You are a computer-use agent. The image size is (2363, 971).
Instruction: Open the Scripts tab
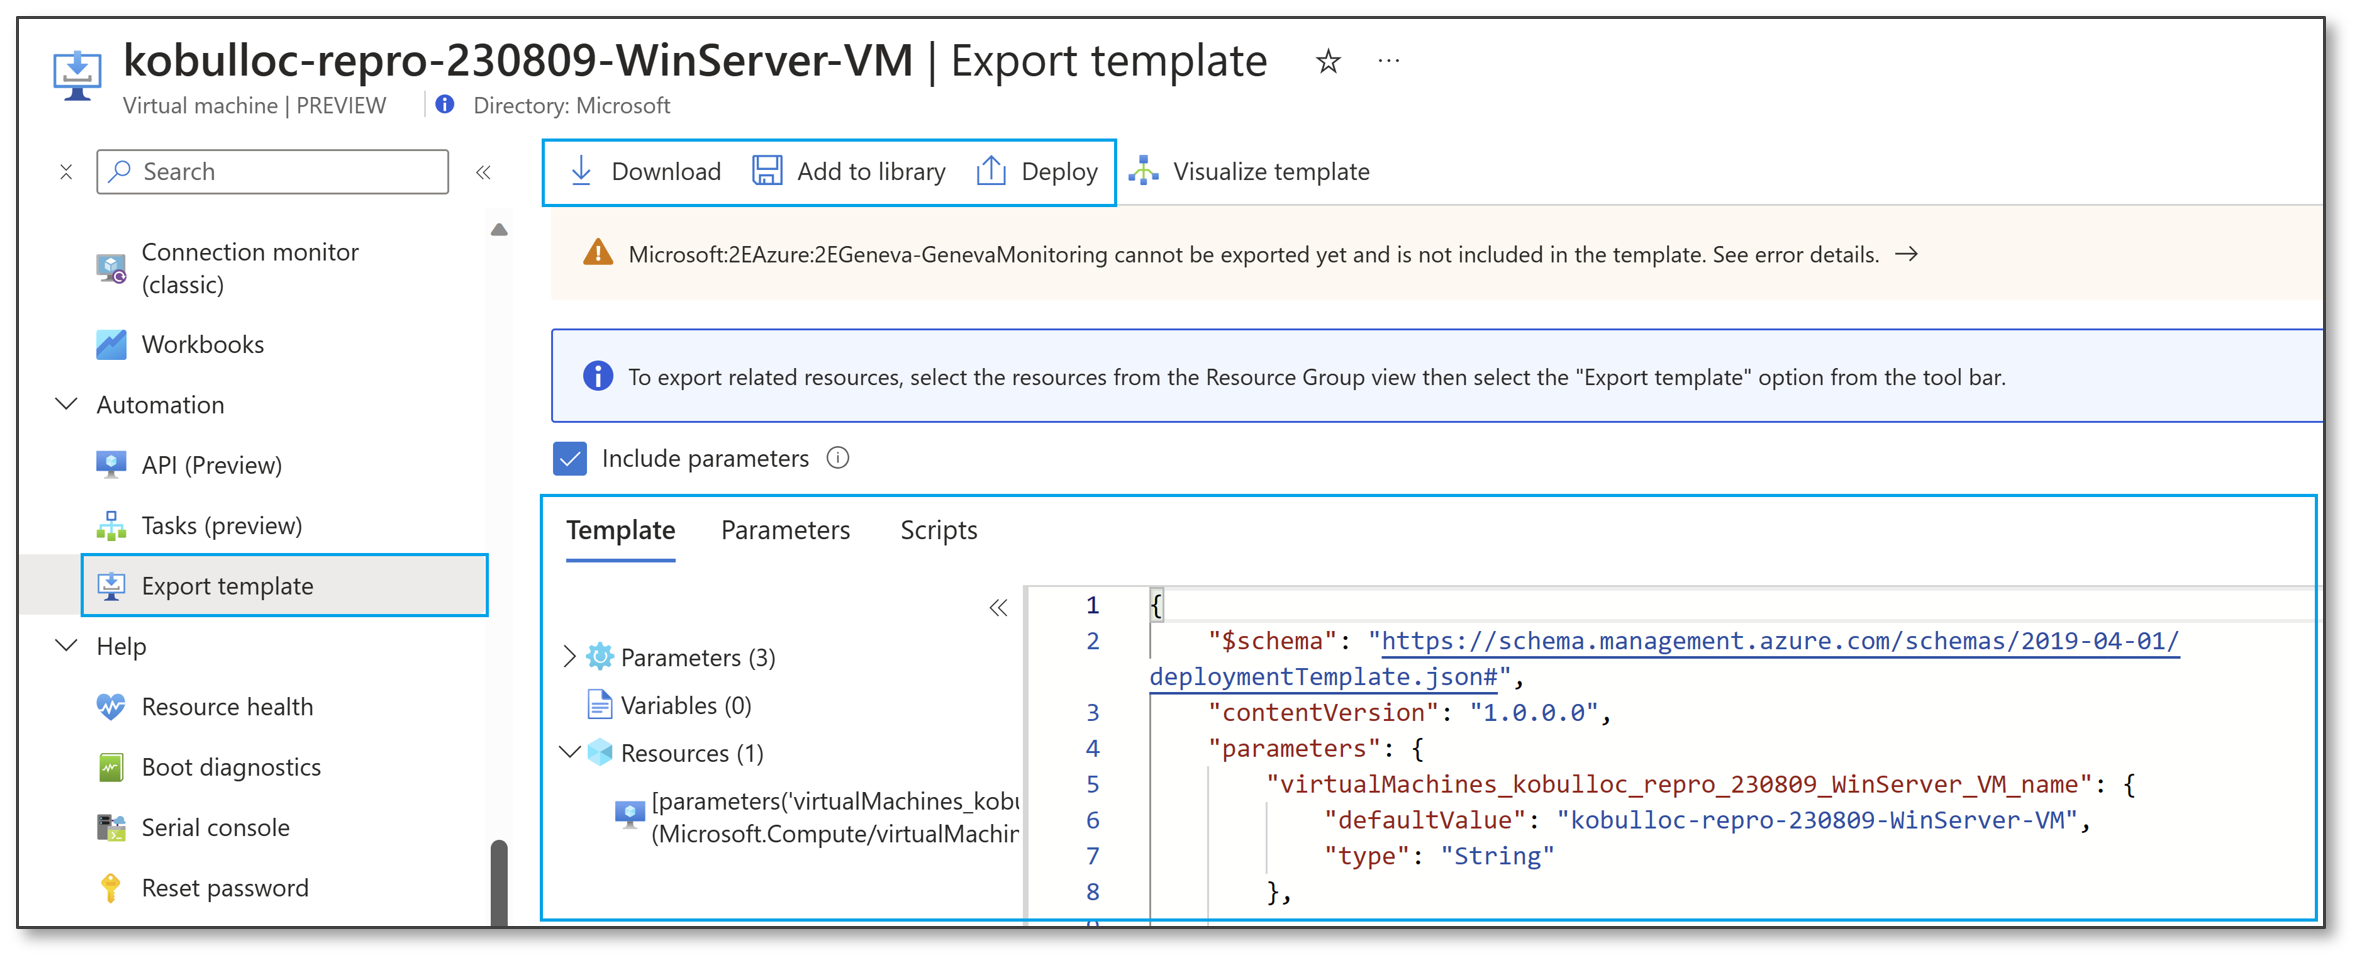[x=937, y=530]
